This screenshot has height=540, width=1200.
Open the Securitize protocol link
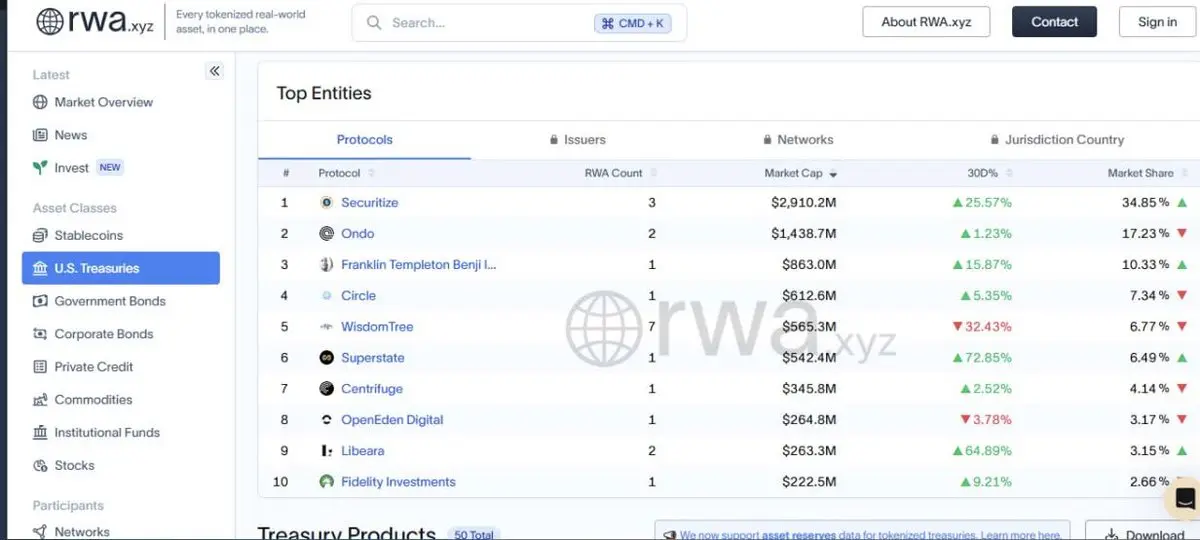[370, 202]
